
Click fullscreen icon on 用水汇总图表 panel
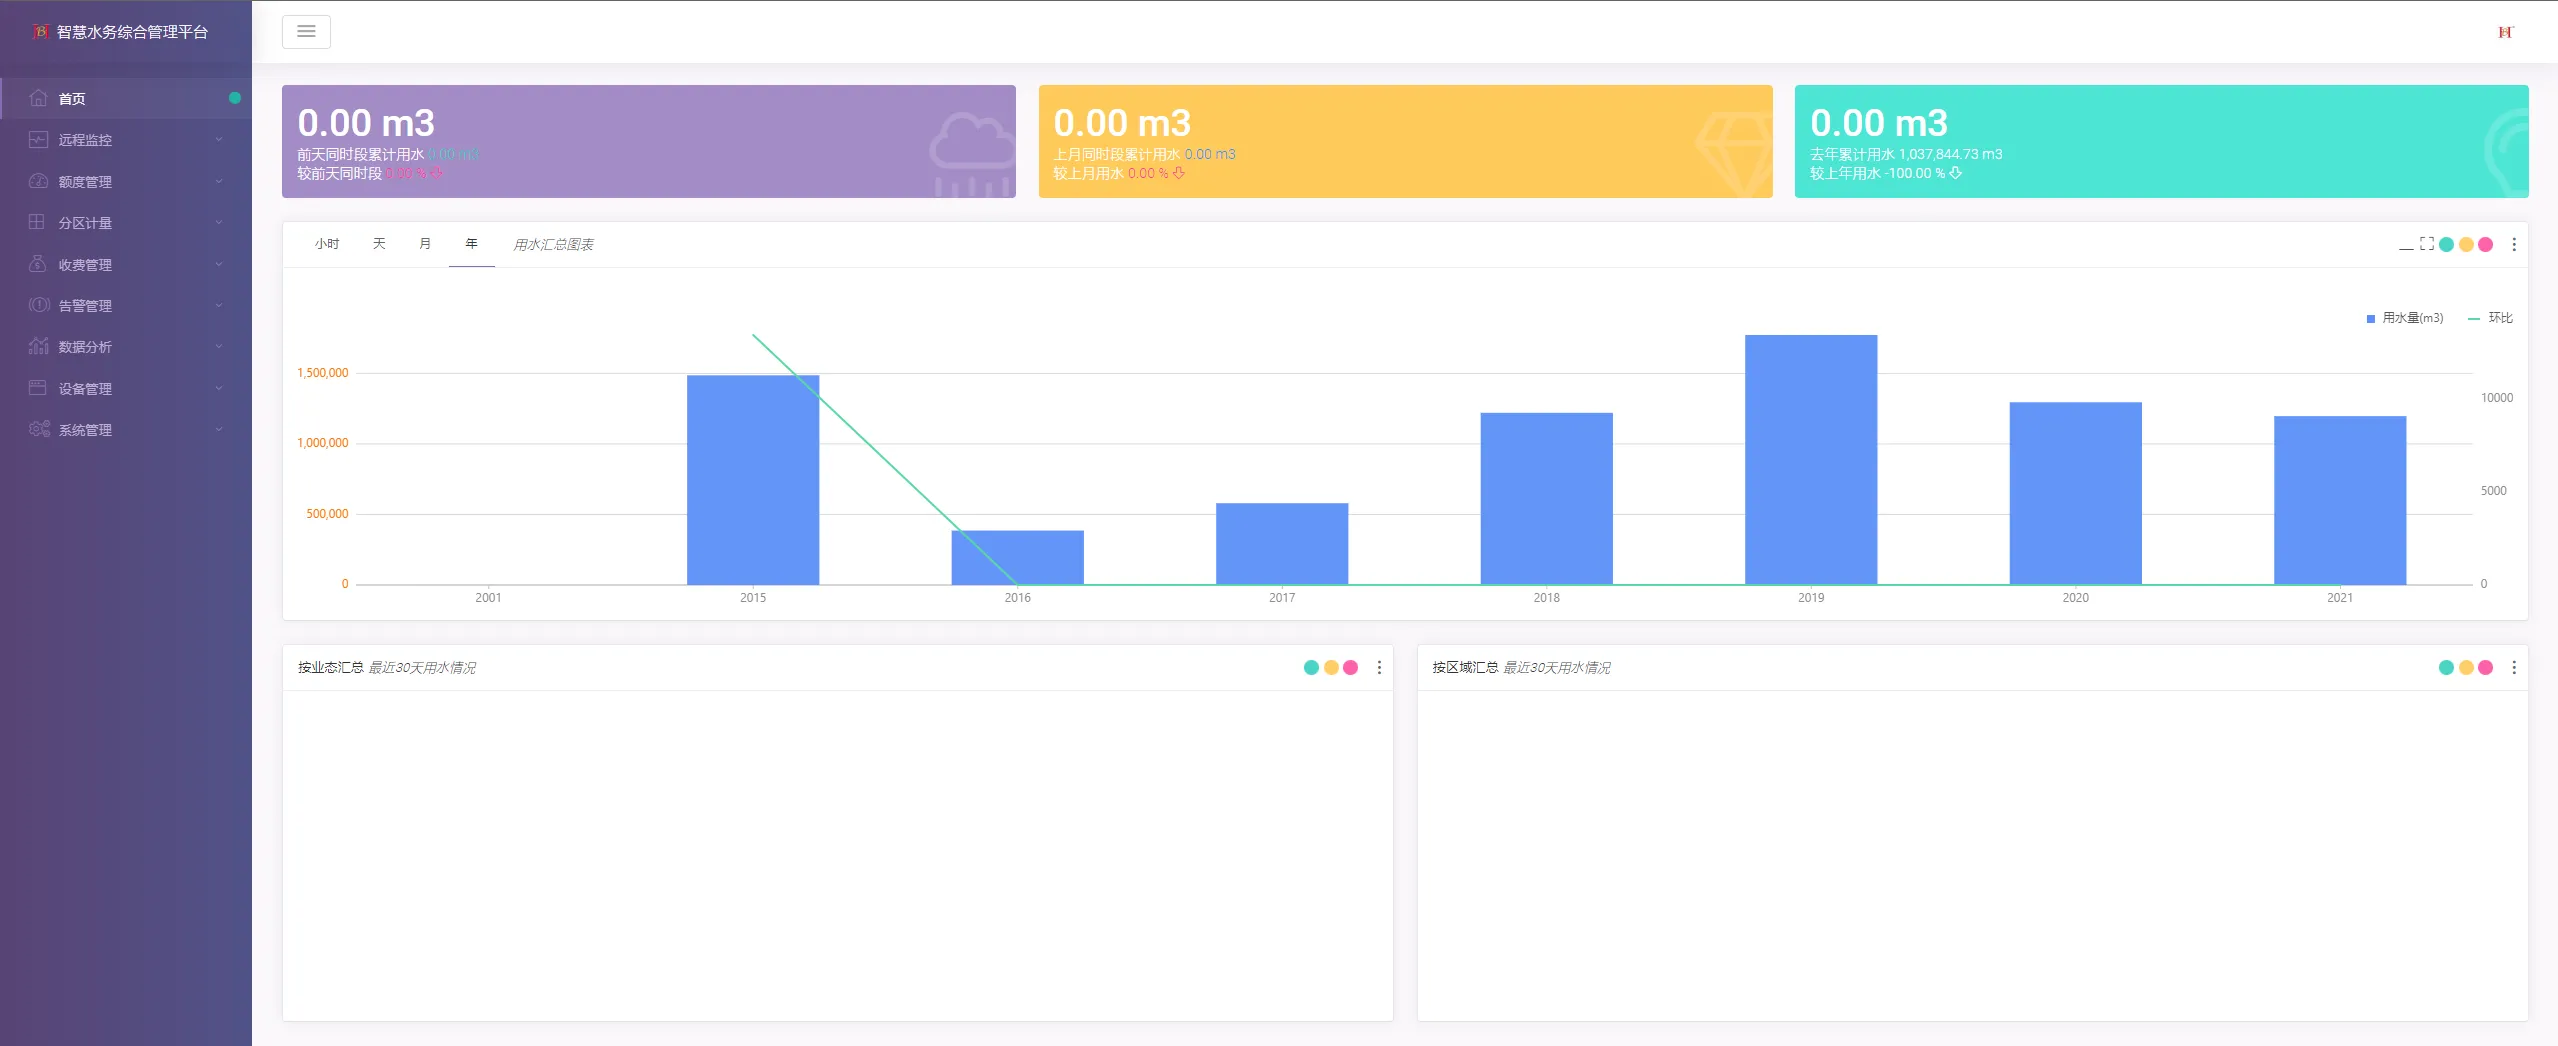tap(2427, 244)
